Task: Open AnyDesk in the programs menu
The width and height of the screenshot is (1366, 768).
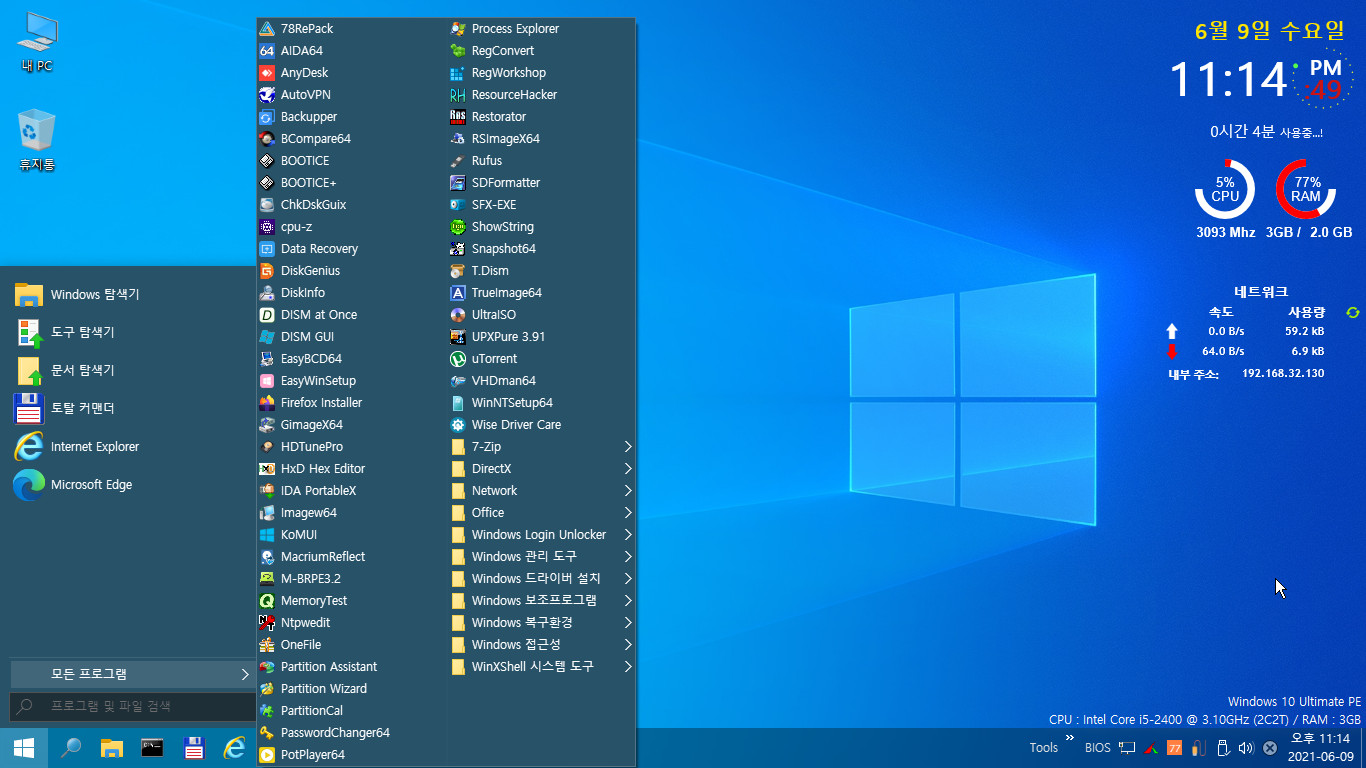Action: [350, 73]
